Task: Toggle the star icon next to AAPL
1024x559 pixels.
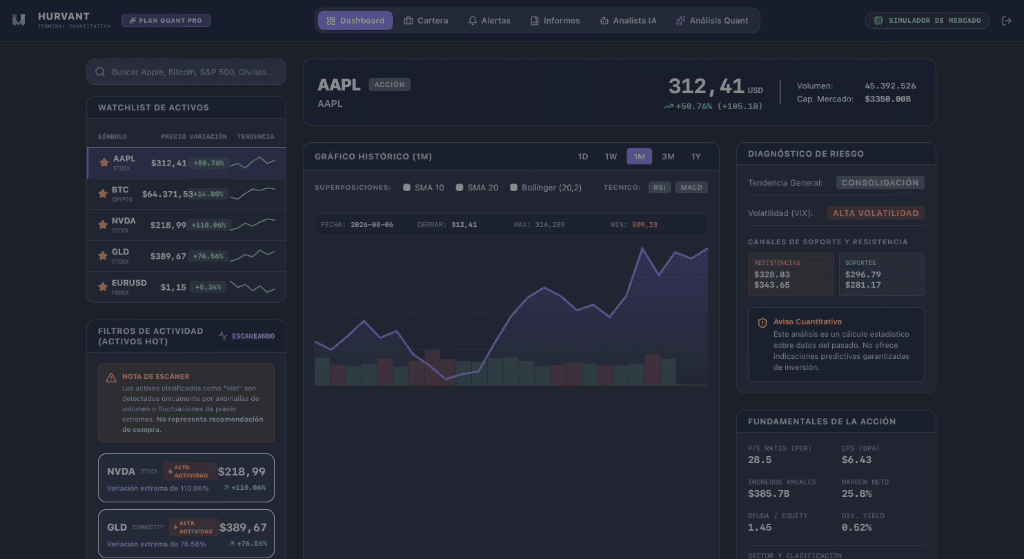Action: [x=104, y=163]
